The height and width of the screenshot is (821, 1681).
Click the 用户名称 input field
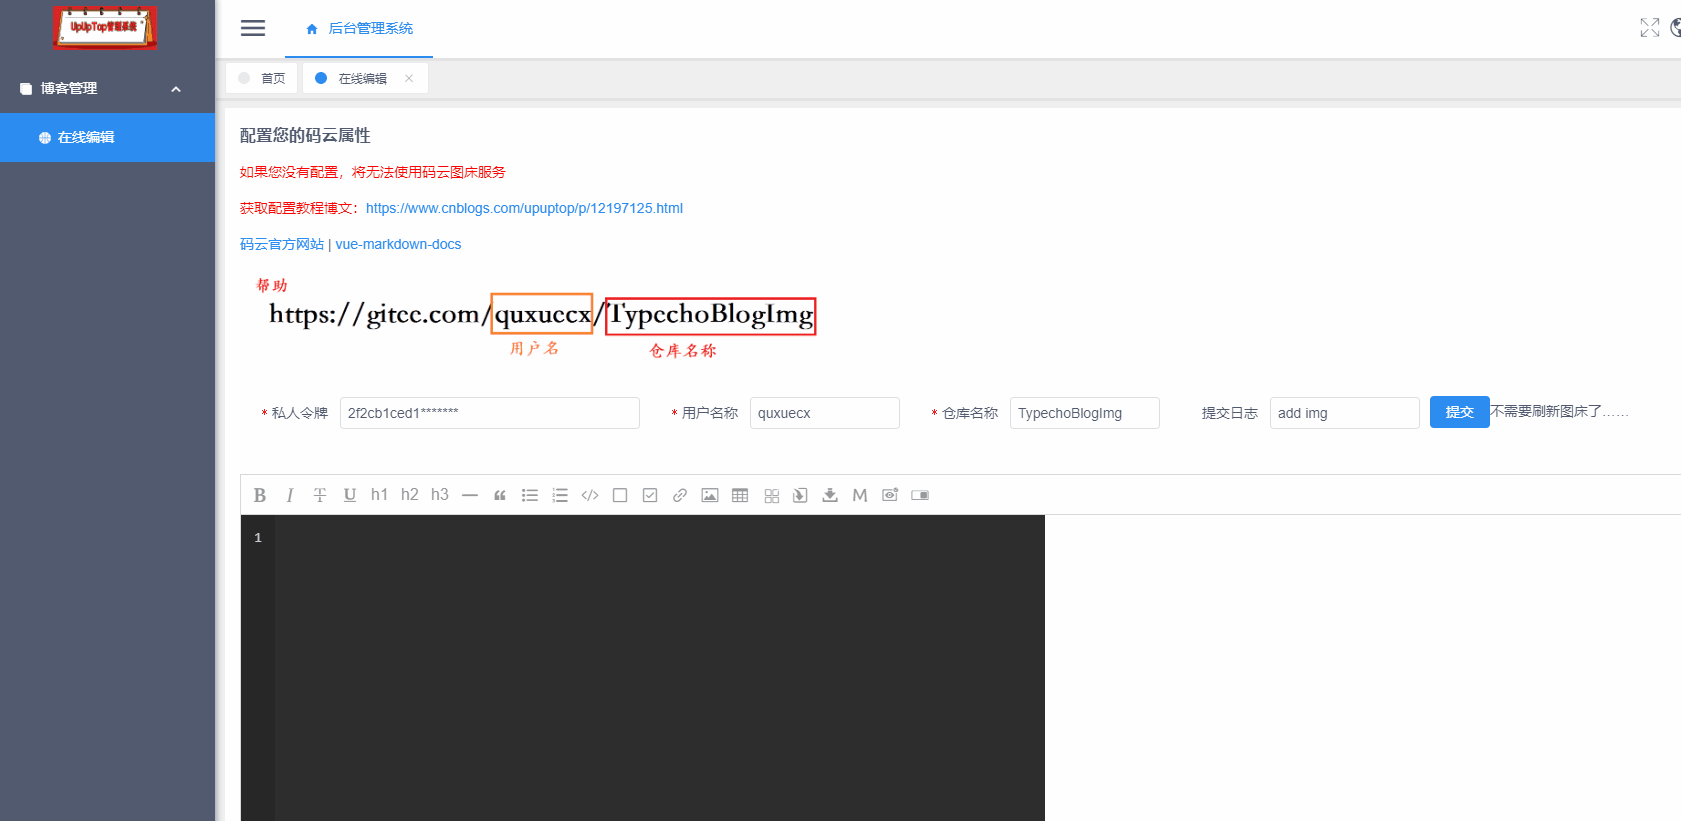pos(825,413)
